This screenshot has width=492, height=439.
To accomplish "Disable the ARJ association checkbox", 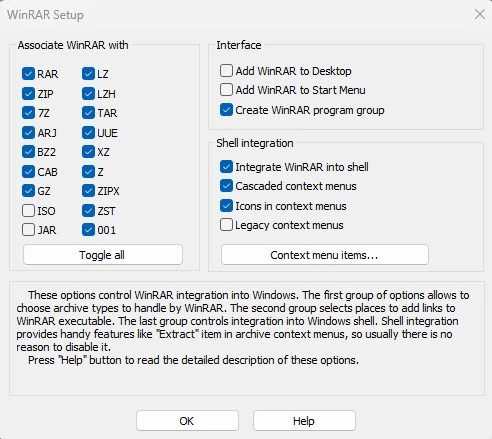I will [28, 133].
